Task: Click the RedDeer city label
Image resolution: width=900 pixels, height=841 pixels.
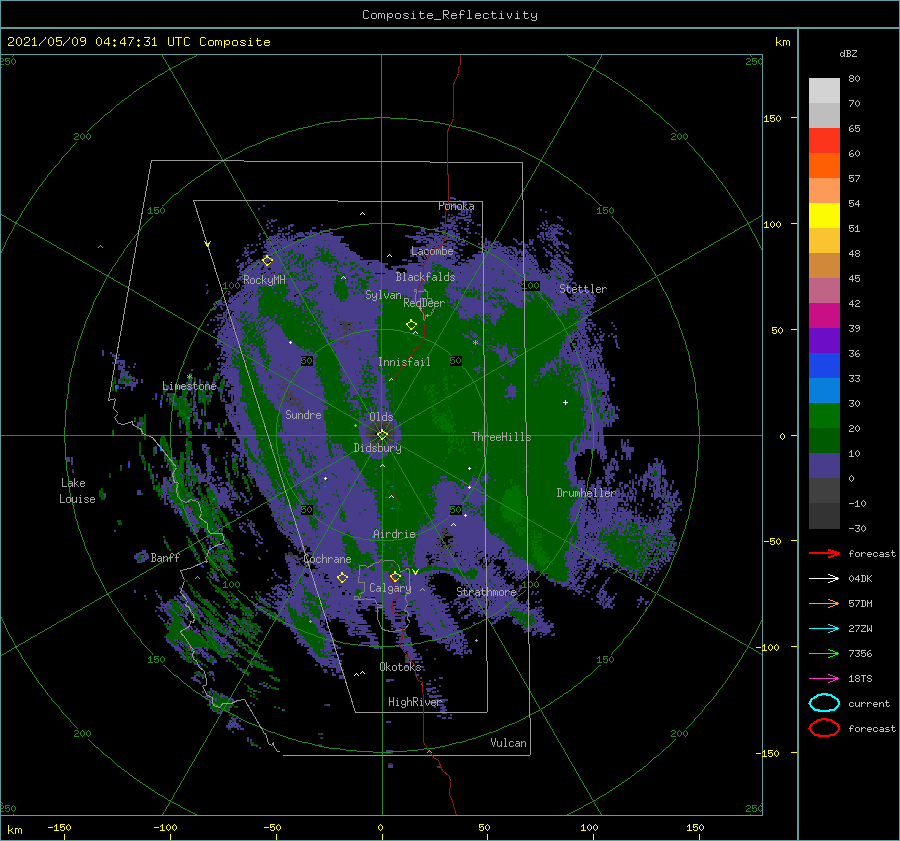Action: tap(424, 303)
